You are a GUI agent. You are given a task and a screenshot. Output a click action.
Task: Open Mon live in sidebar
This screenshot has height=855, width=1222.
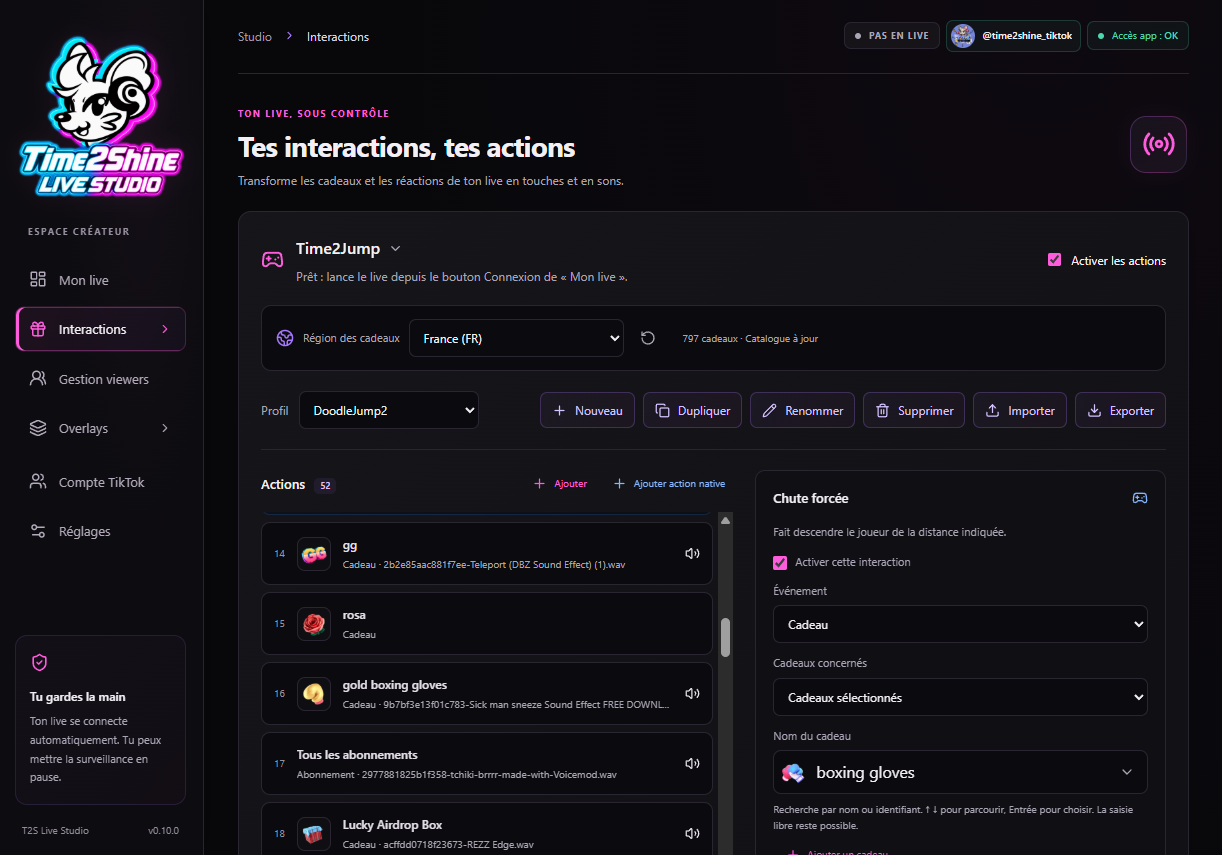pos(101,280)
